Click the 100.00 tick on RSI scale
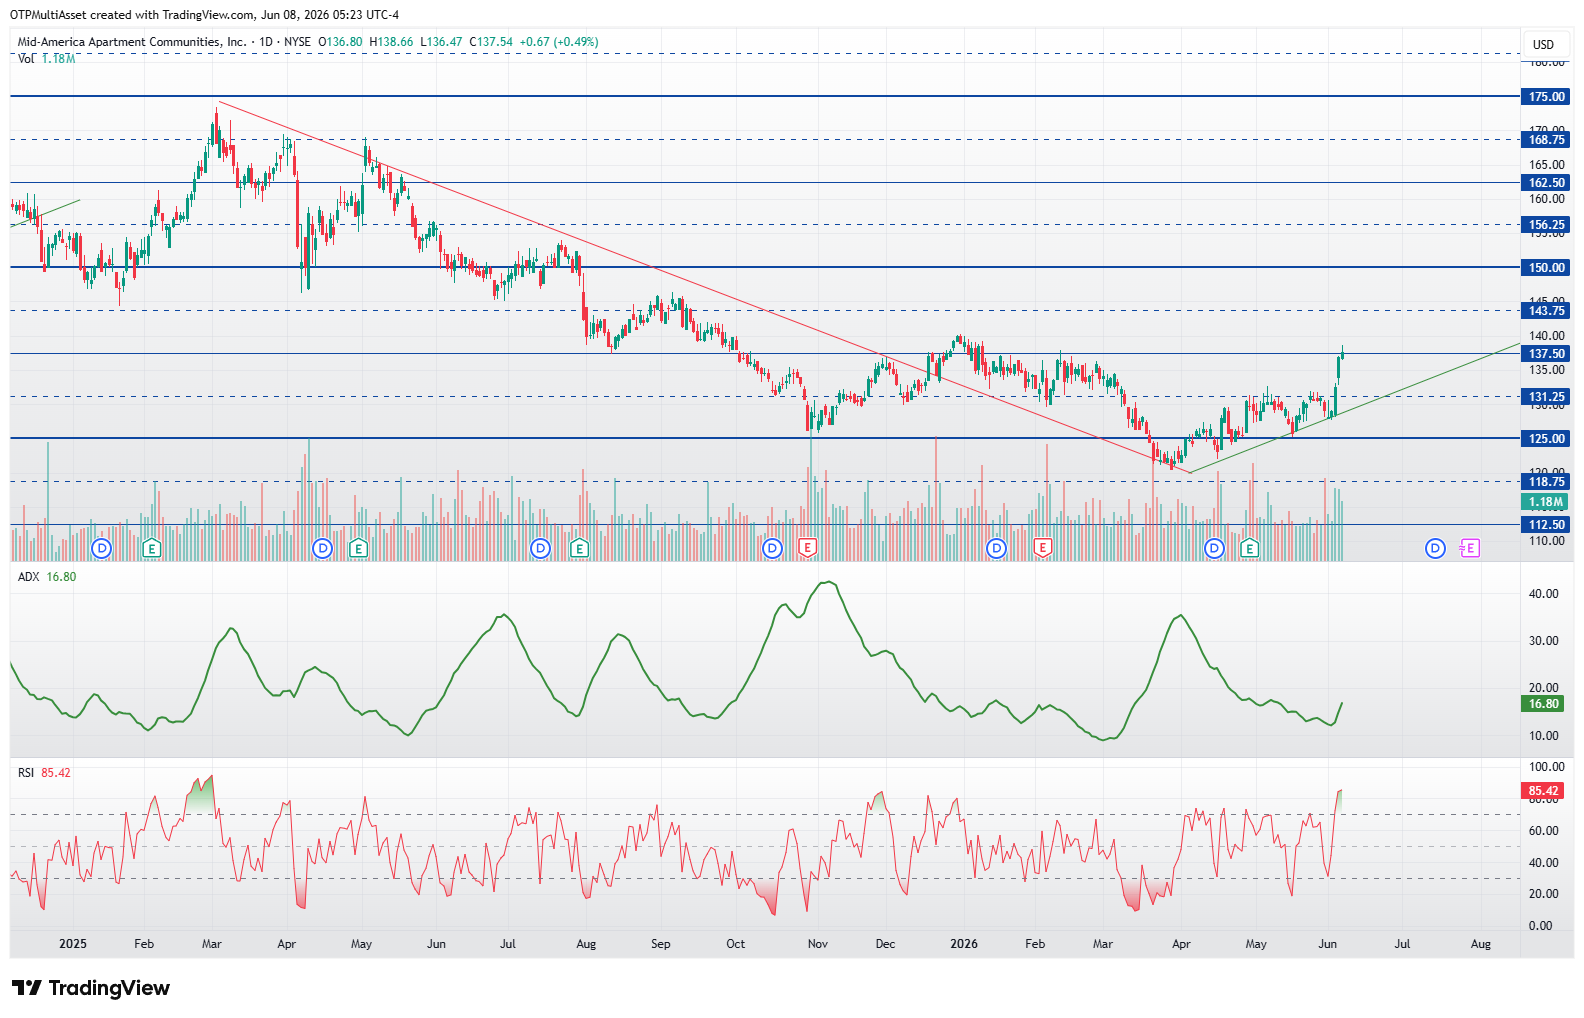 coord(1547,767)
